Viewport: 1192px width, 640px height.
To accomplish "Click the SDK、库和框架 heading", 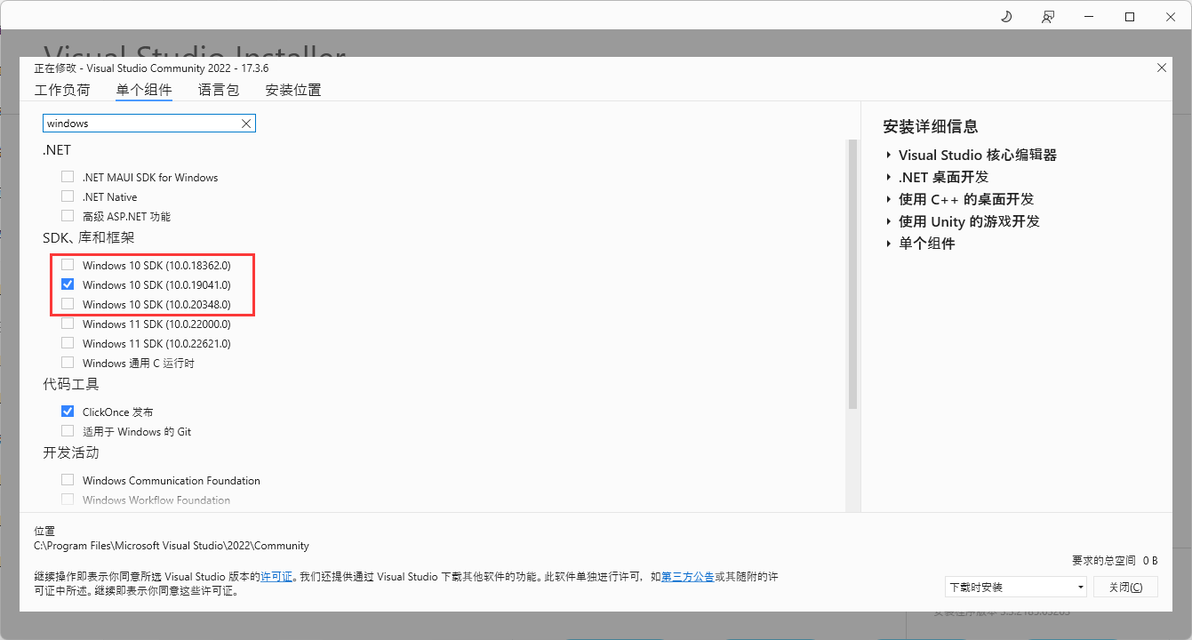I will (x=88, y=237).
